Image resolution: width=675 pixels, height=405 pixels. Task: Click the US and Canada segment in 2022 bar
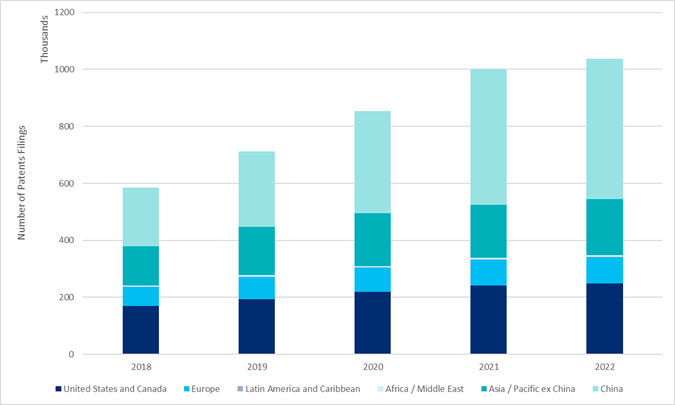604,318
